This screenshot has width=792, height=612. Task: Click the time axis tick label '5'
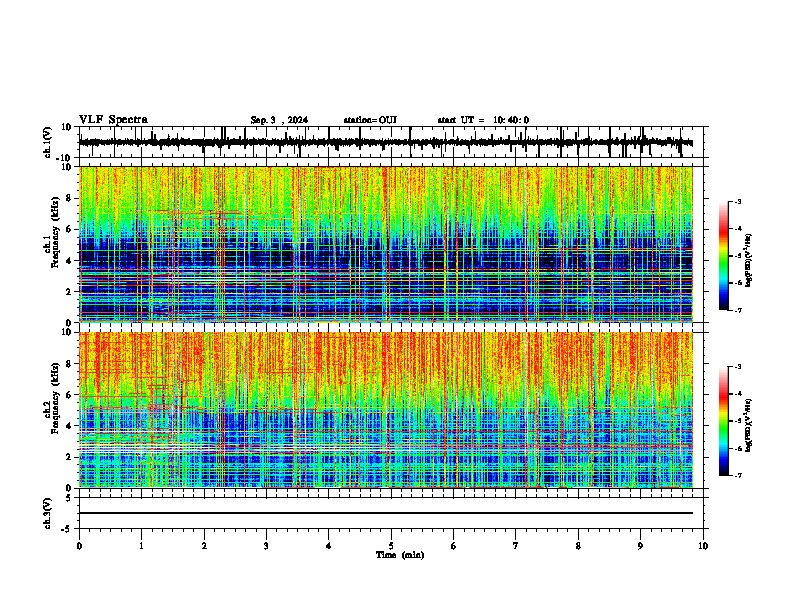pos(391,546)
